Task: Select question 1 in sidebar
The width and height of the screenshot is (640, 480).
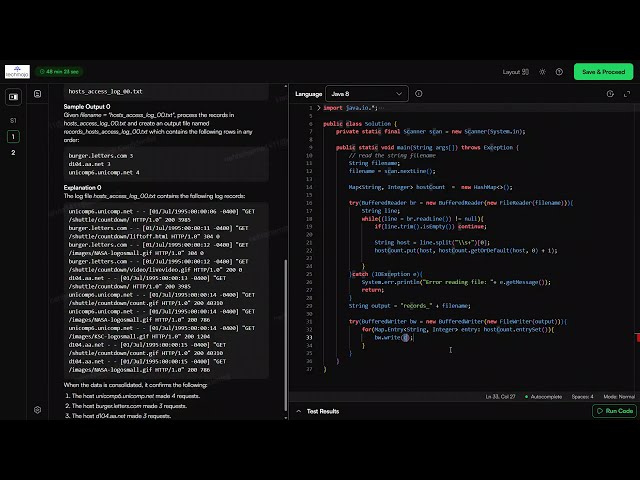Action: [x=13, y=136]
